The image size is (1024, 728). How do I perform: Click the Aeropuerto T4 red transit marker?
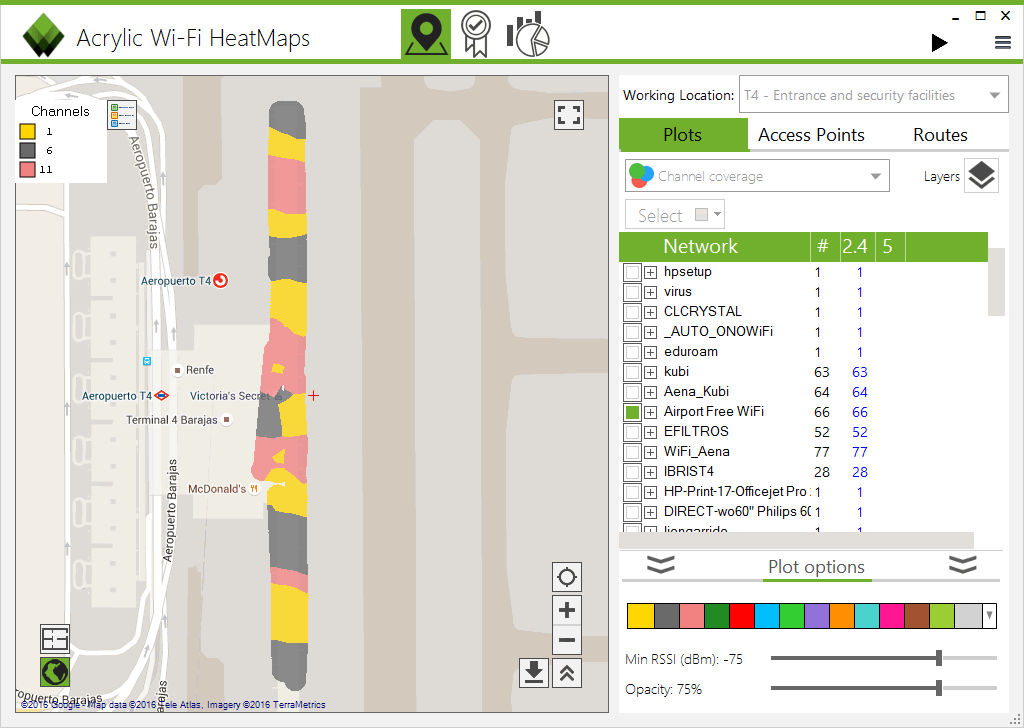(x=221, y=281)
